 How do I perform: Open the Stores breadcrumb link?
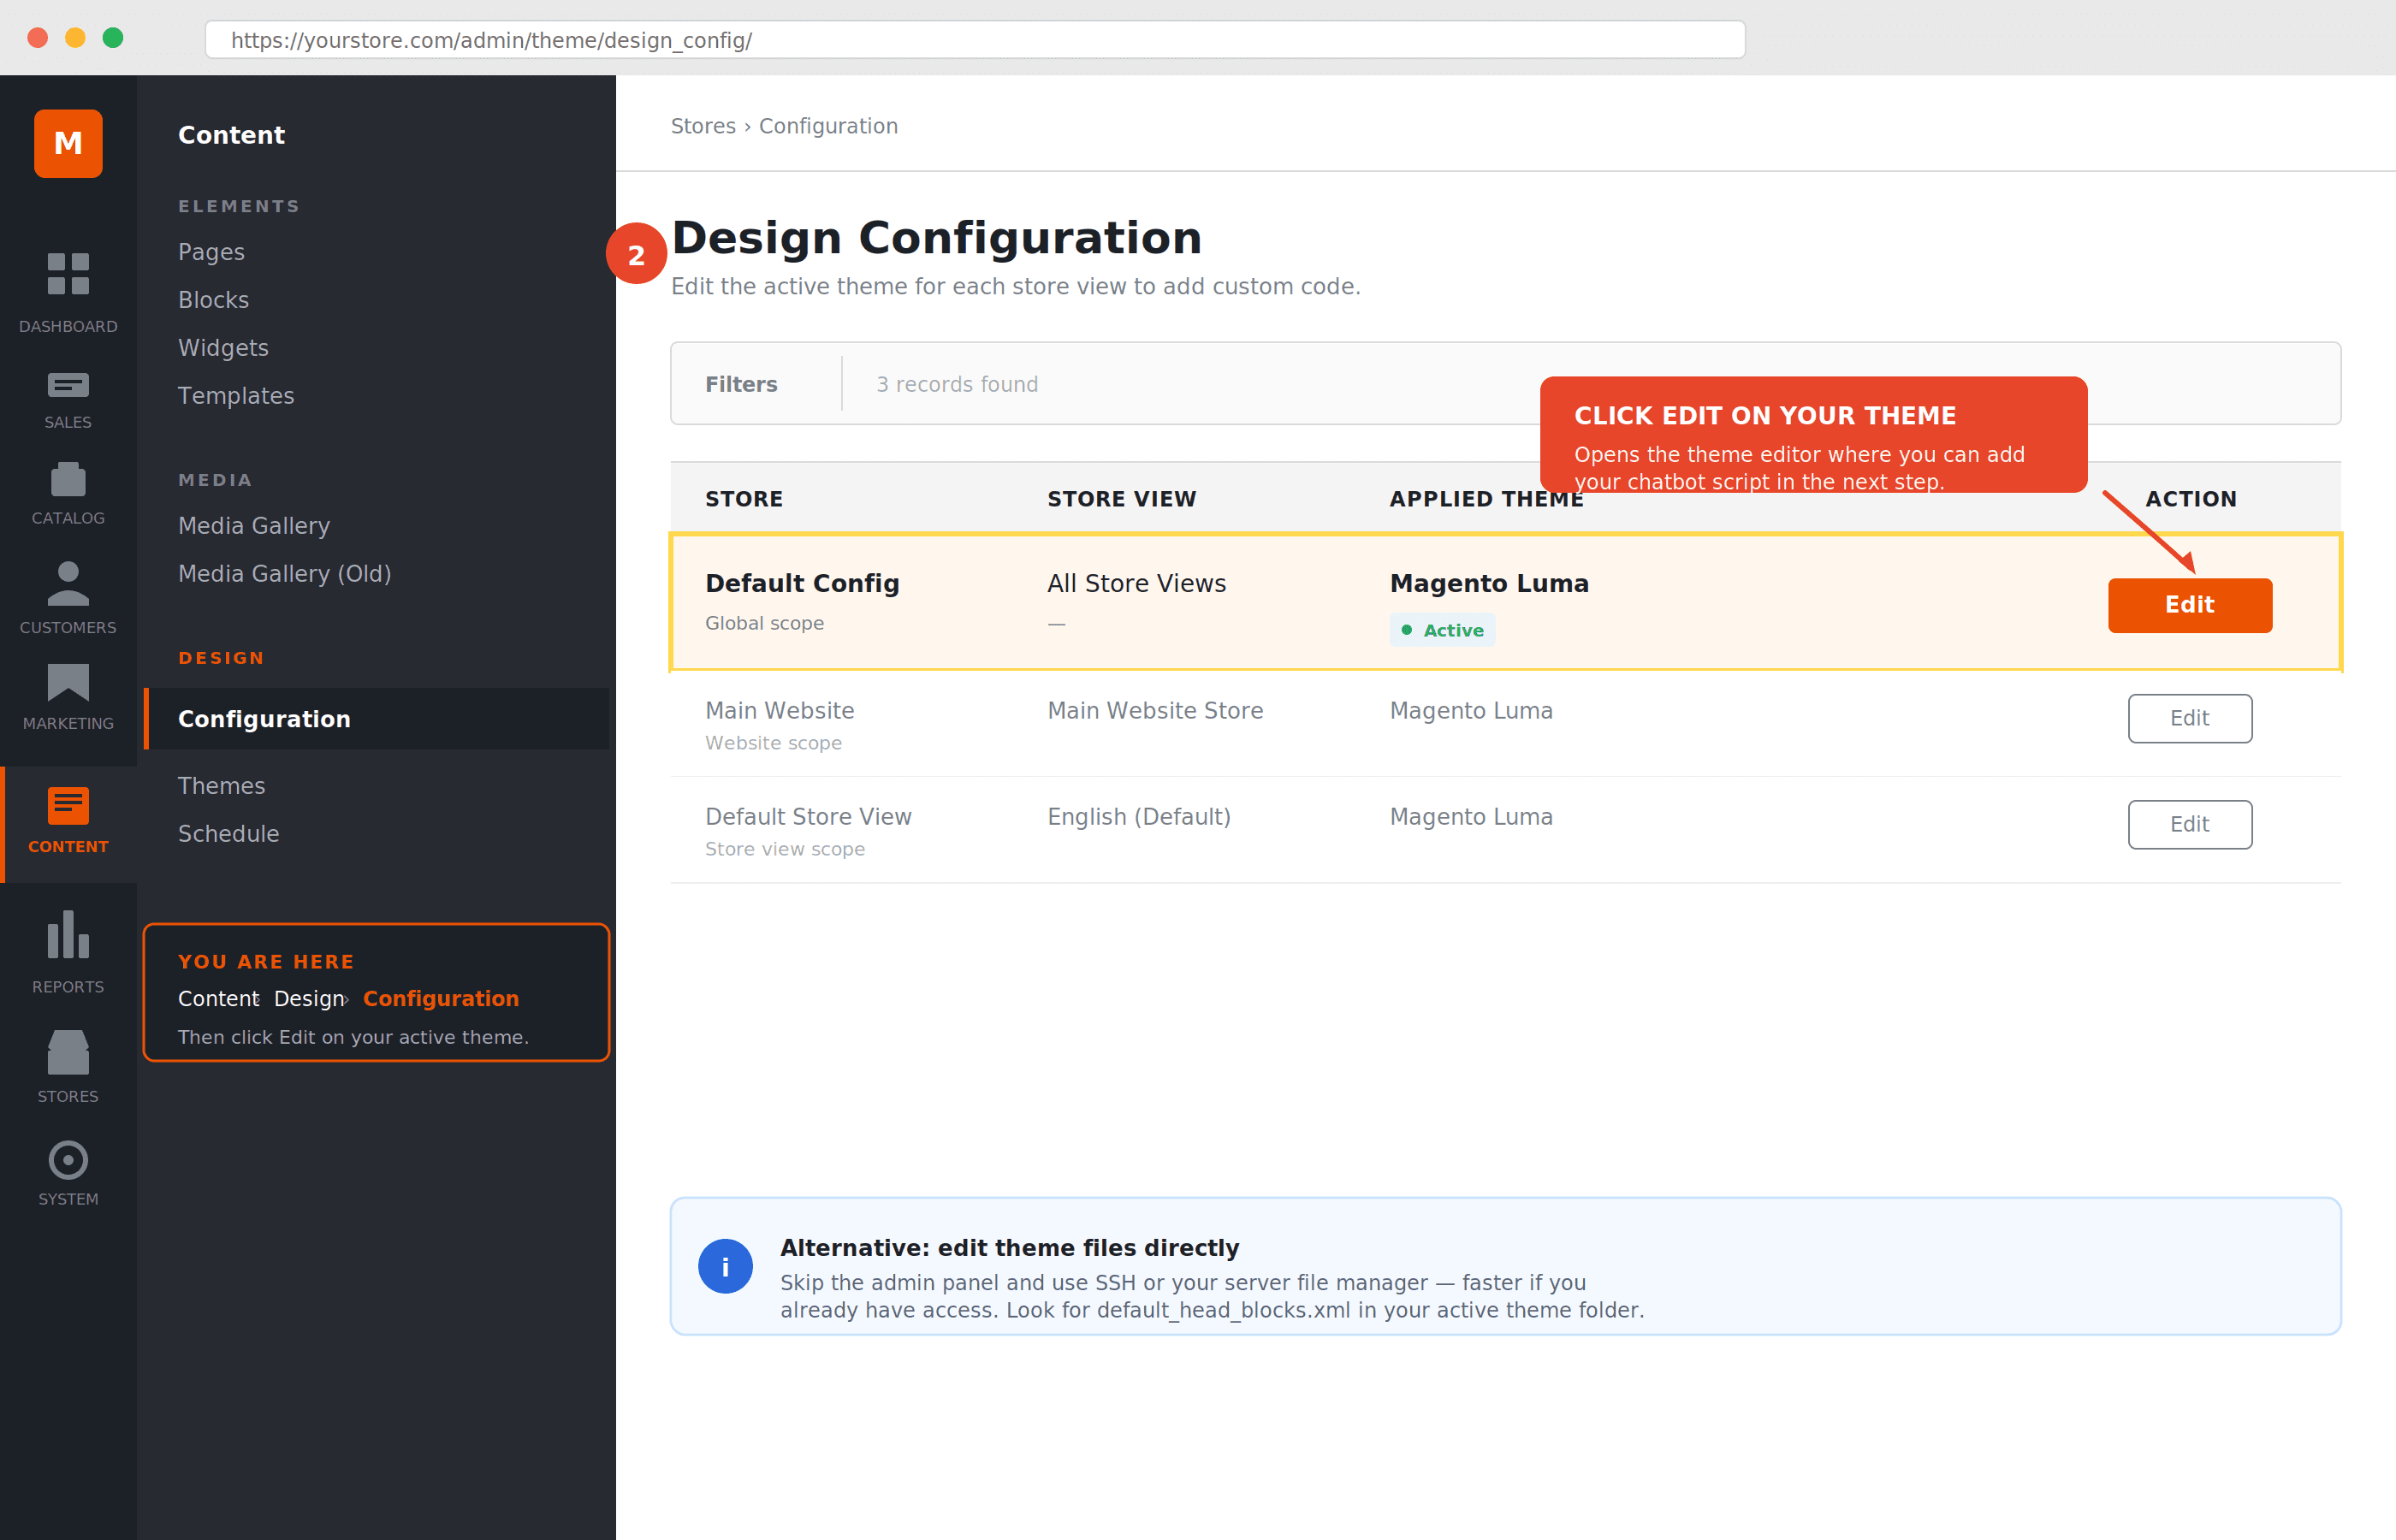point(703,126)
